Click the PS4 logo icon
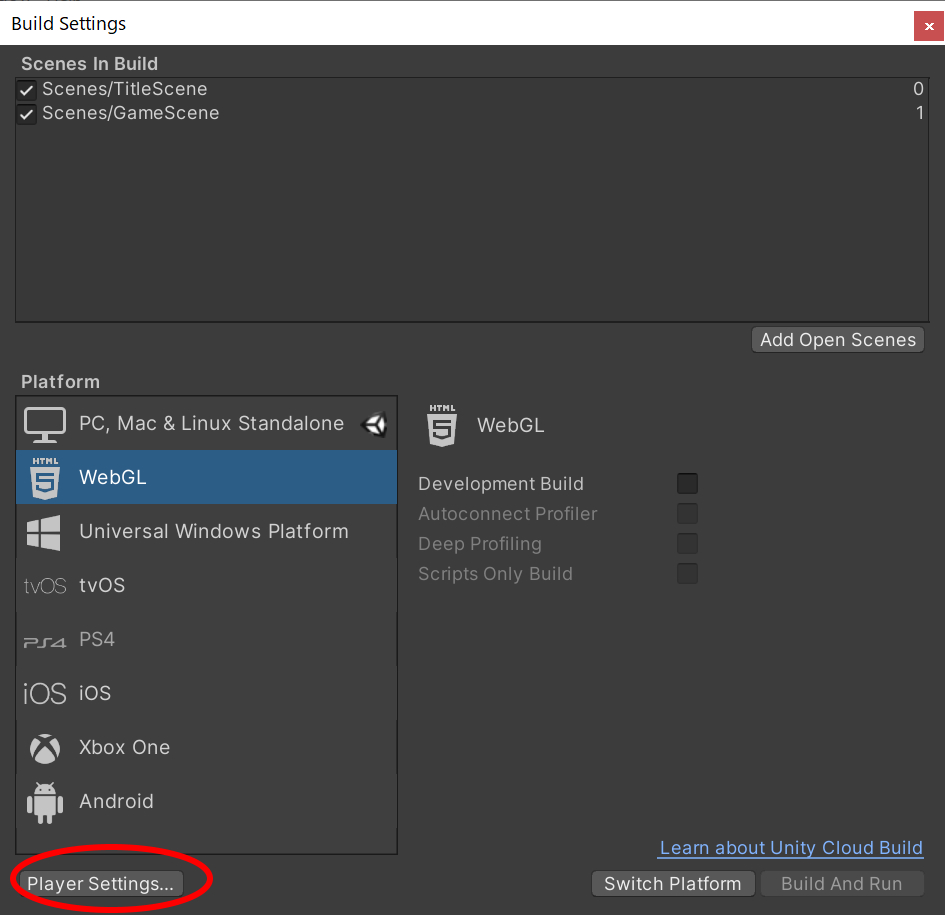 (x=45, y=643)
